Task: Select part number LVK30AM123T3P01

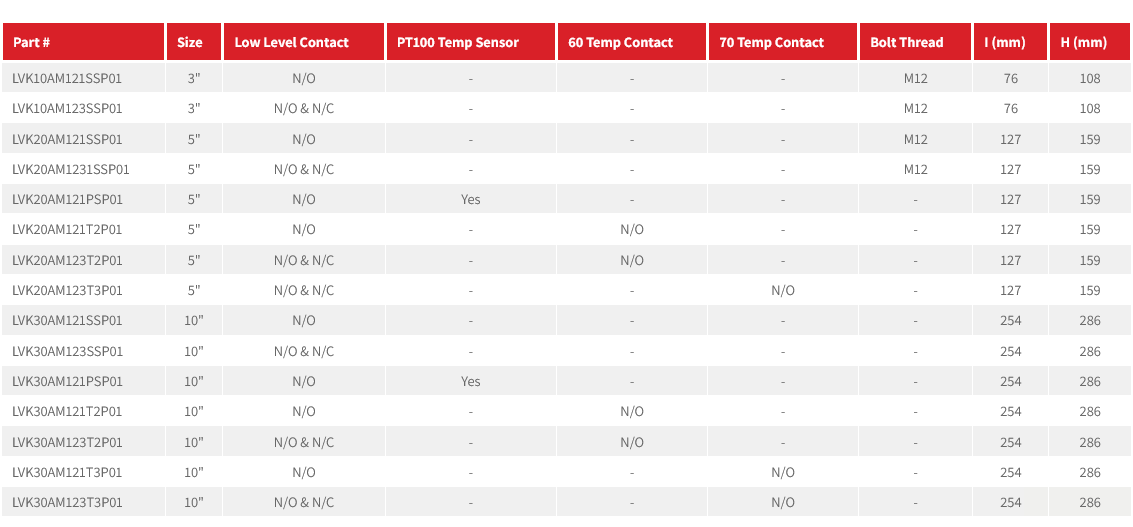Action: tap(67, 502)
